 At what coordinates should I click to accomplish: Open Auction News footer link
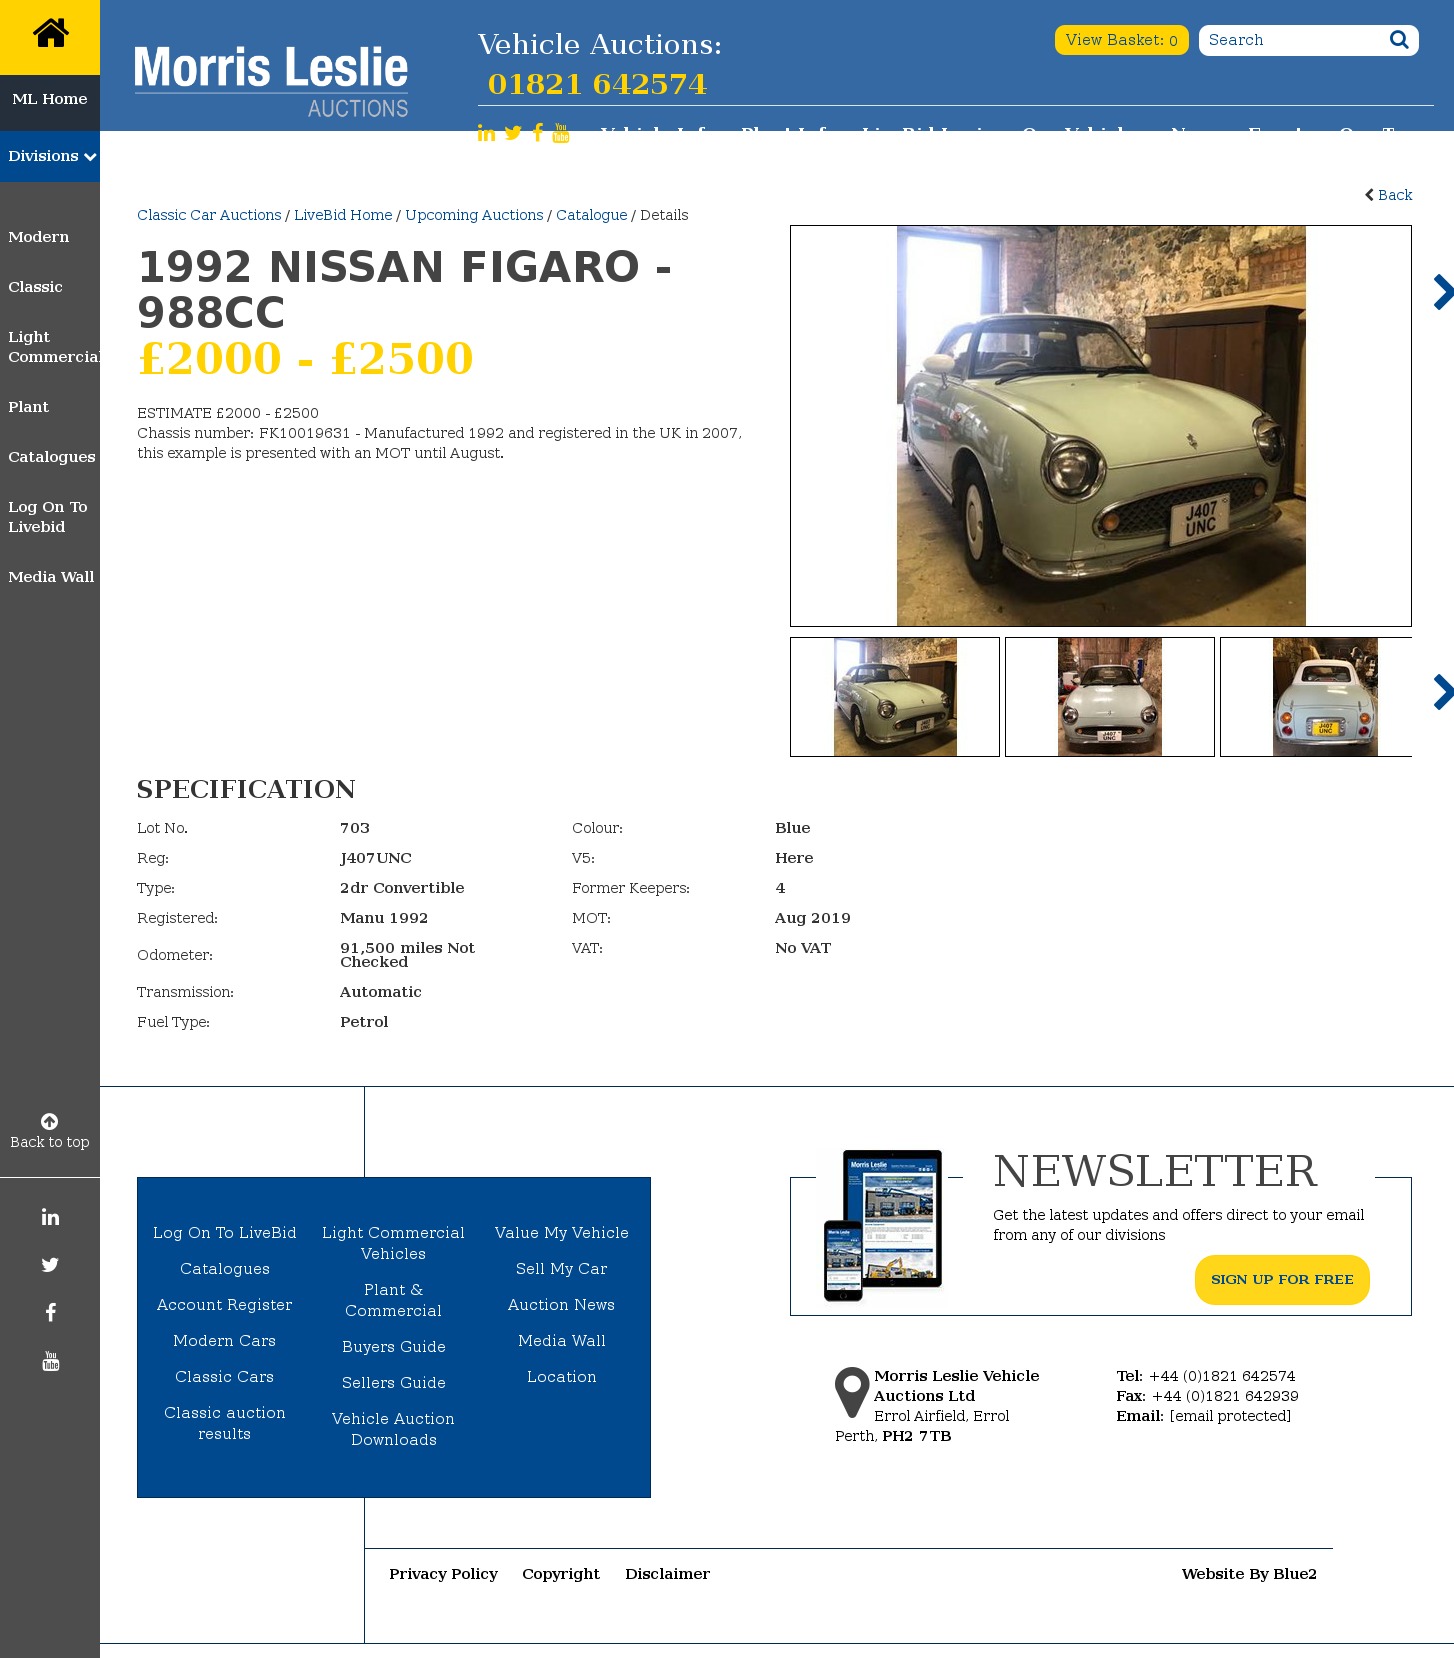pyautogui.click(x=562, y=1305)
